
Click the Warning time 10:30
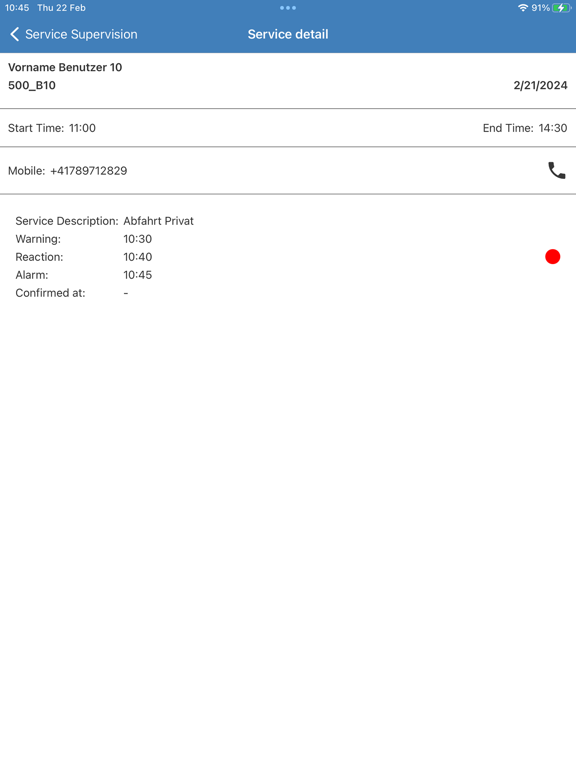[138, 239]
